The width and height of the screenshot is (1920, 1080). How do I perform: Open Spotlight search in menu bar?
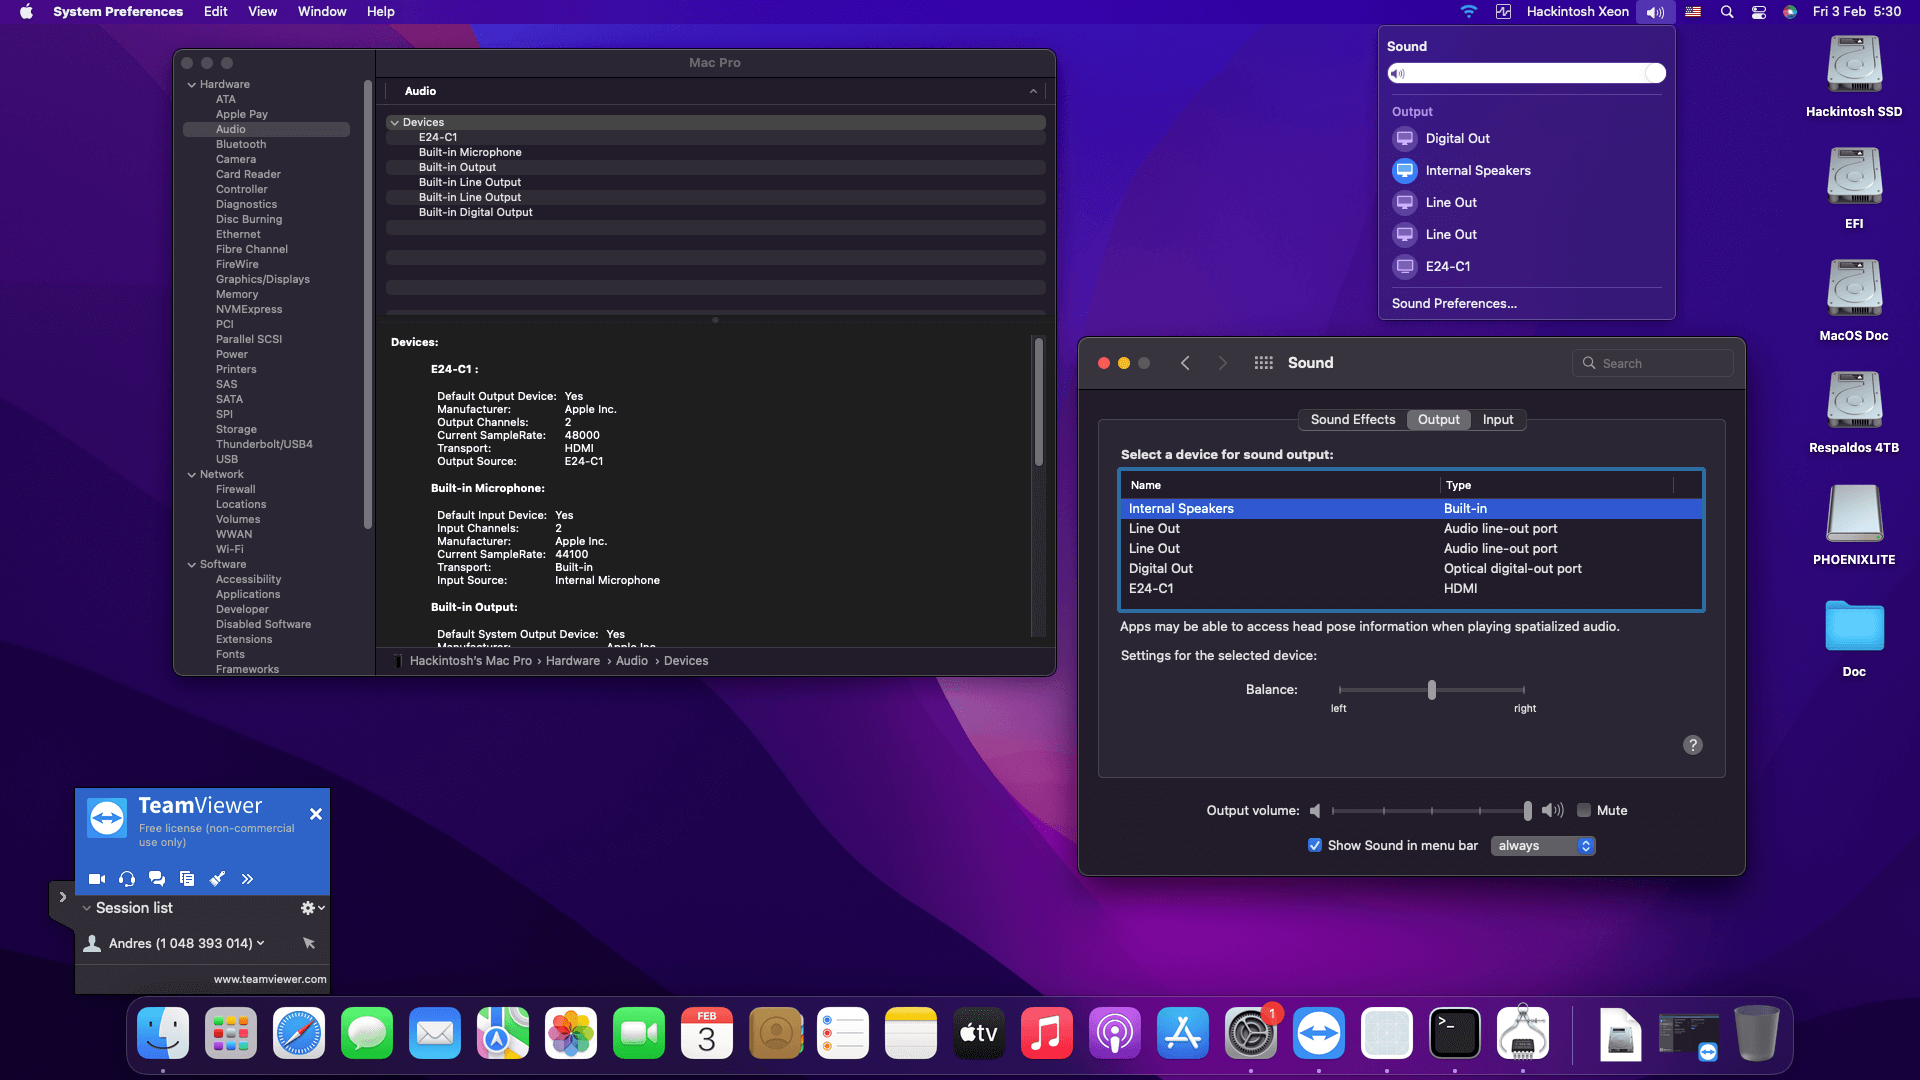1727,12
